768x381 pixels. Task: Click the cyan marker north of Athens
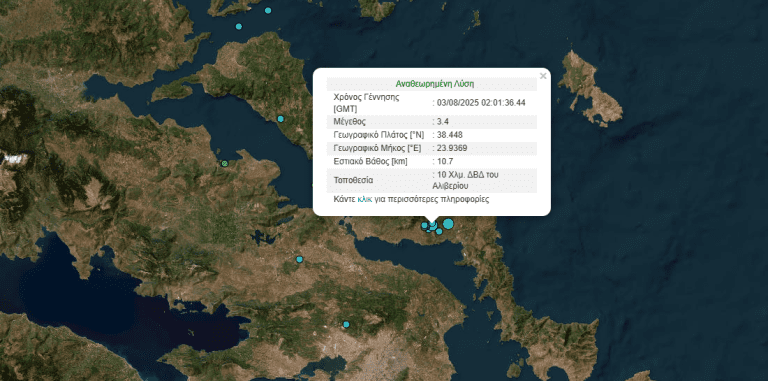(346, 324)
